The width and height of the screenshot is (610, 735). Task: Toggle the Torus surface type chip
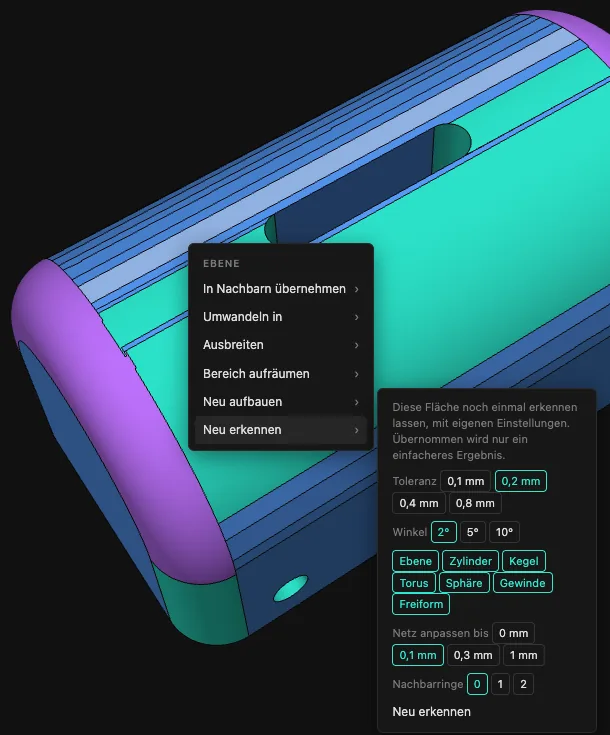(414, 583)
